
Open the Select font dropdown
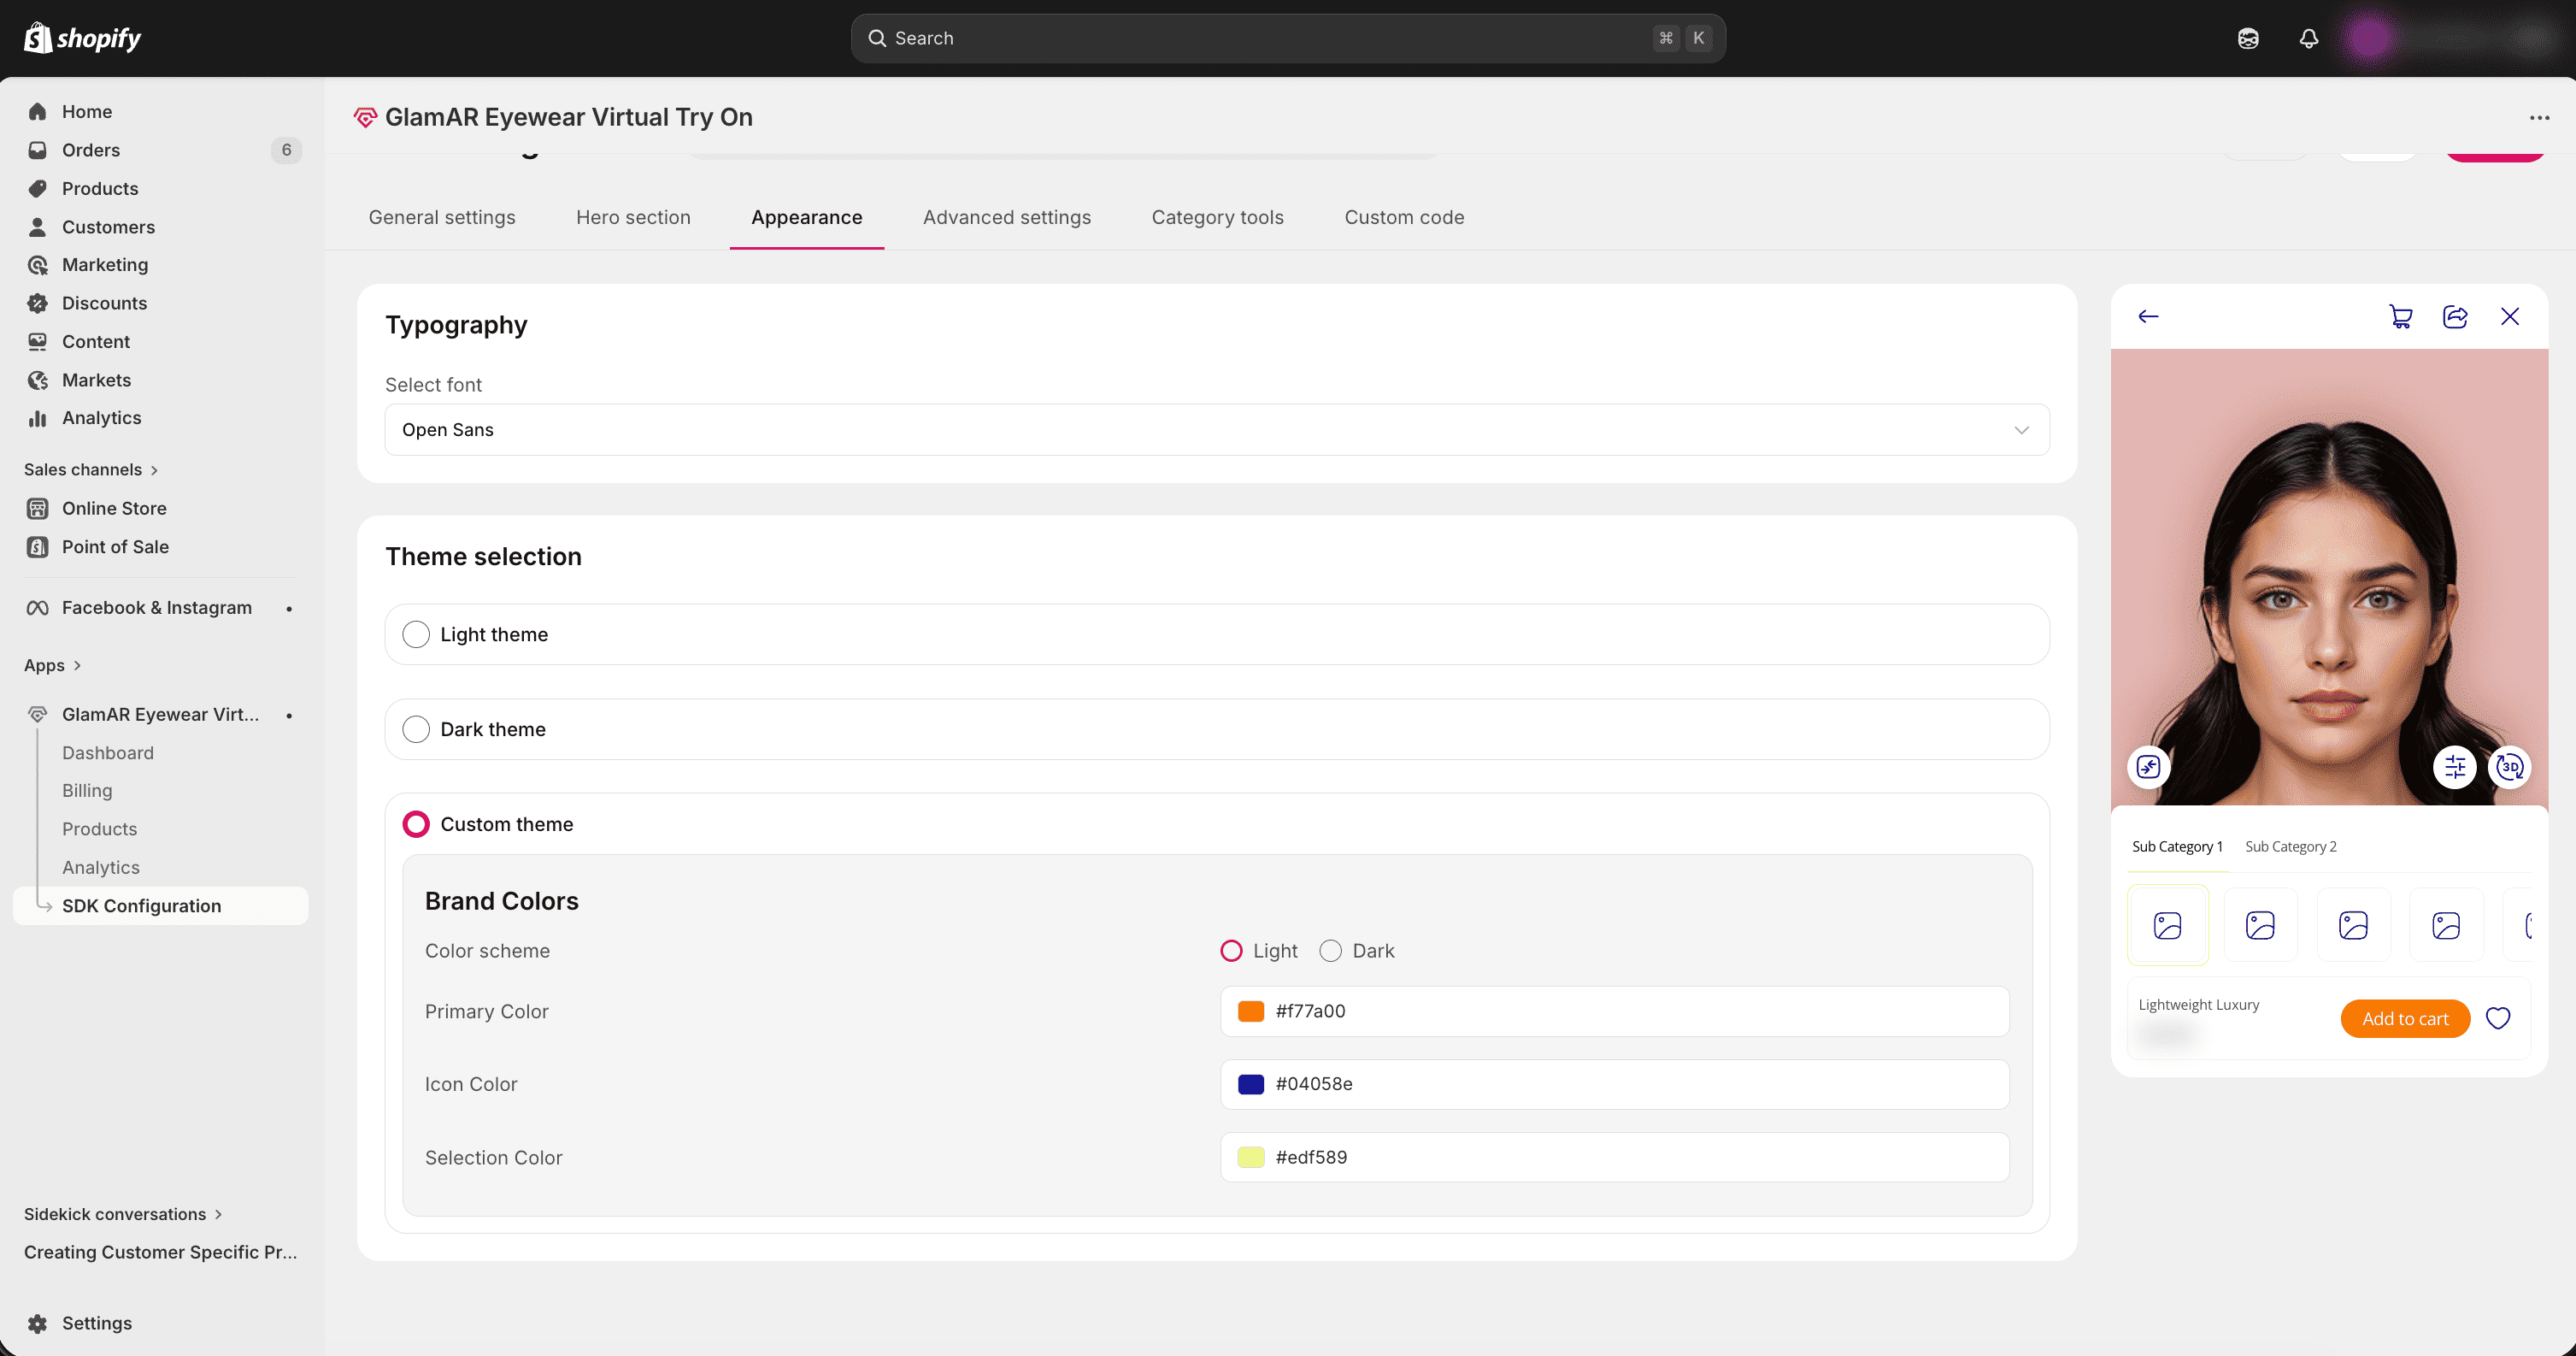(x=1216, y=430)
